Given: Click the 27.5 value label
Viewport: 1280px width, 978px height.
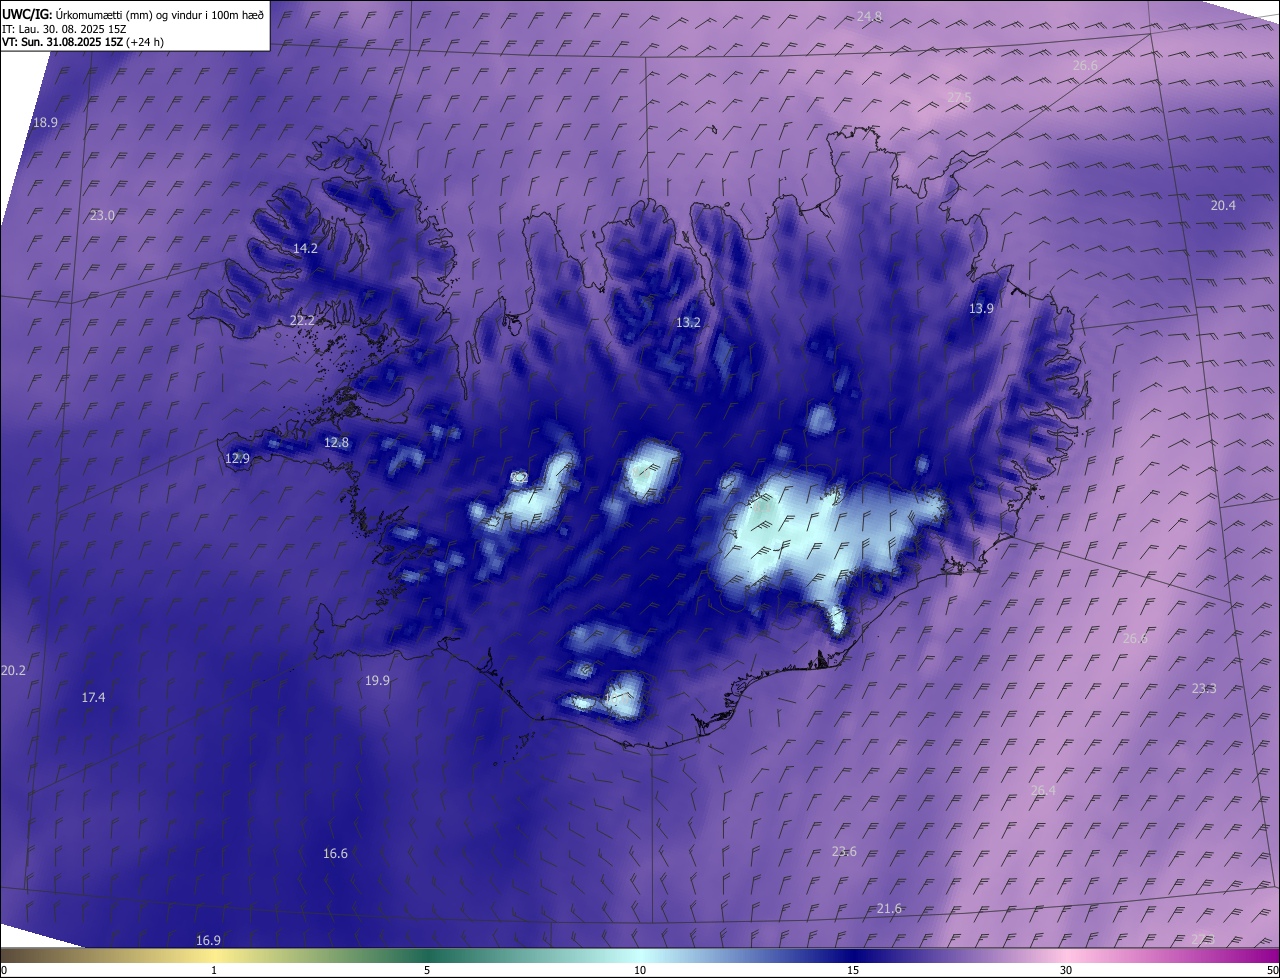Looking at the screenshot, I should pos(959,97).
